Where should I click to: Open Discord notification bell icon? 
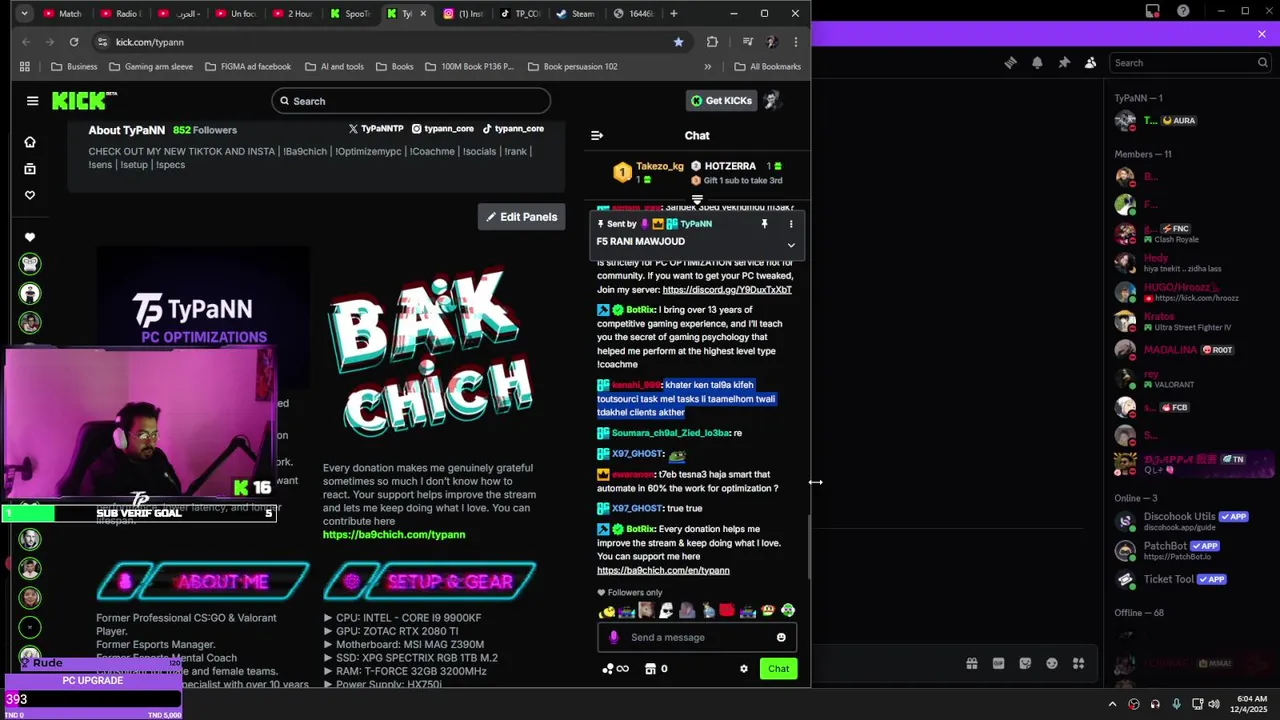point(1037,63)
